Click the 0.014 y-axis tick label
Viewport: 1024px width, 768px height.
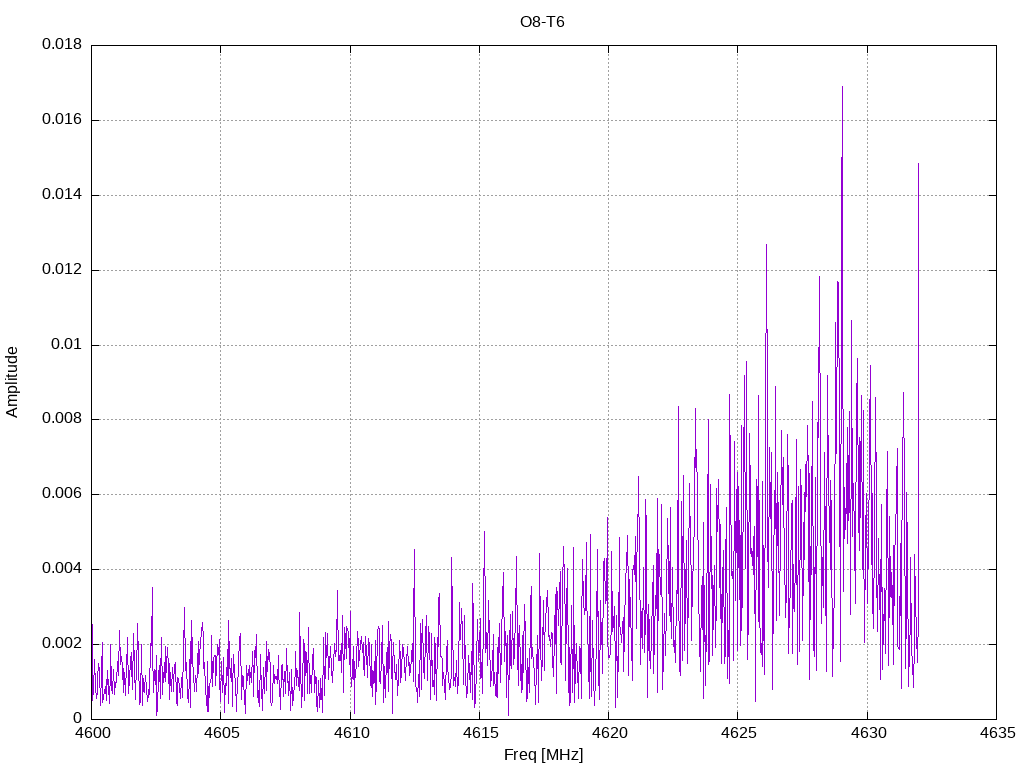[x=62, y=195]
